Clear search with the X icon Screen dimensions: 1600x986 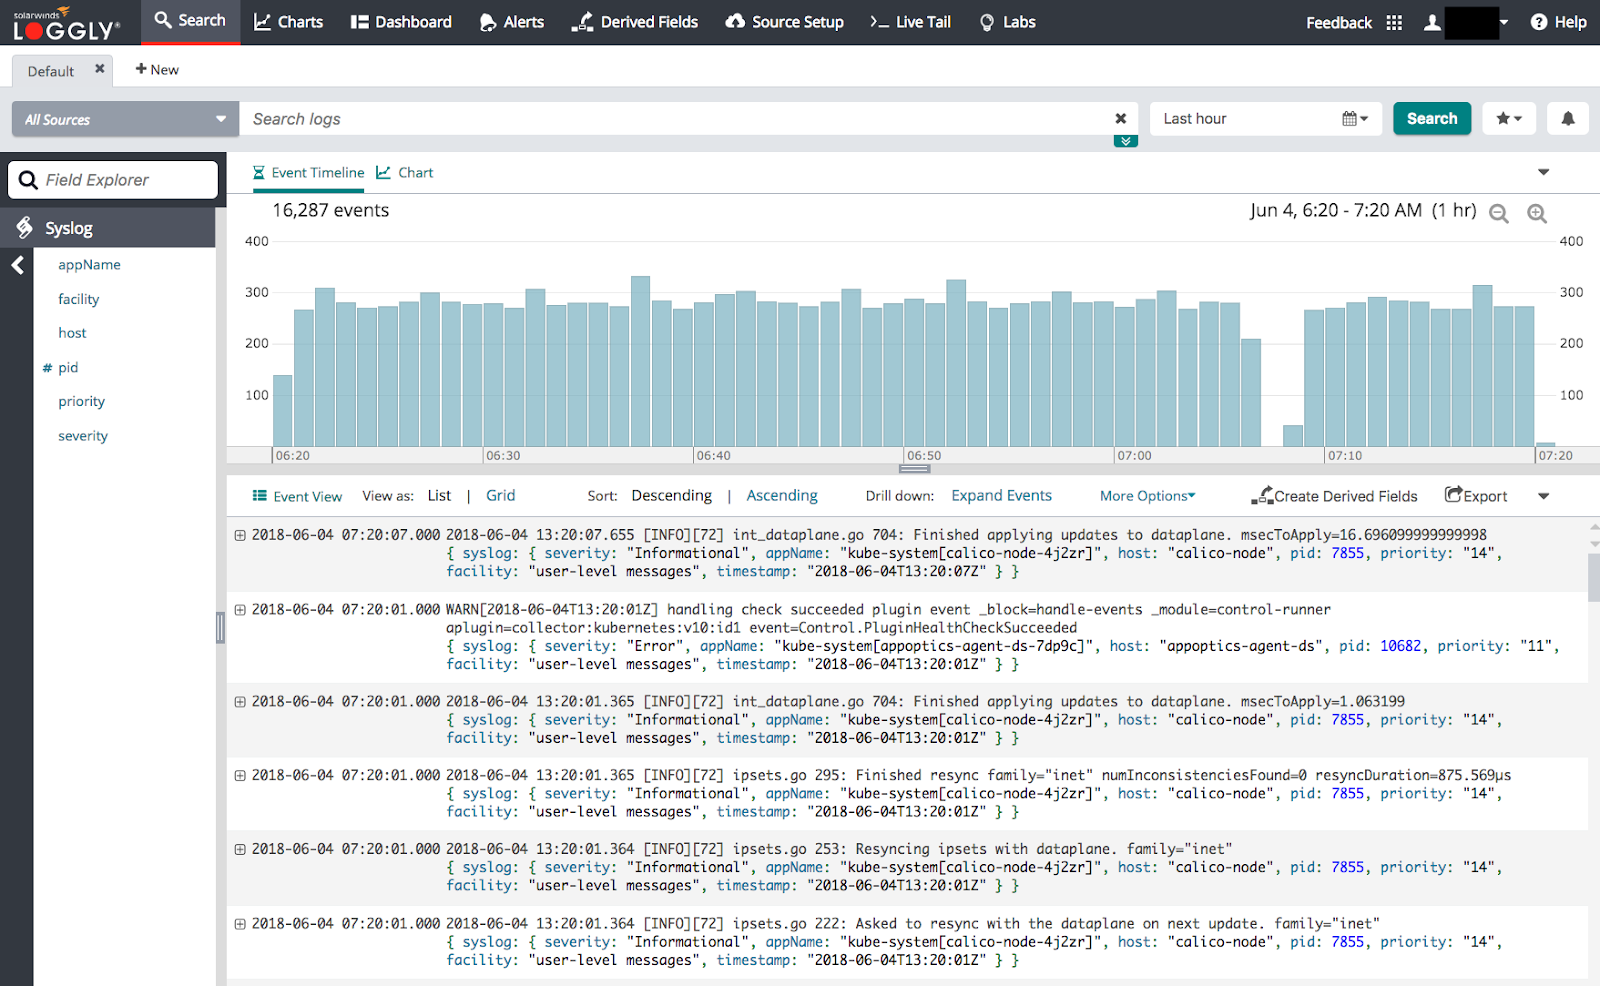pos(1120,119)
